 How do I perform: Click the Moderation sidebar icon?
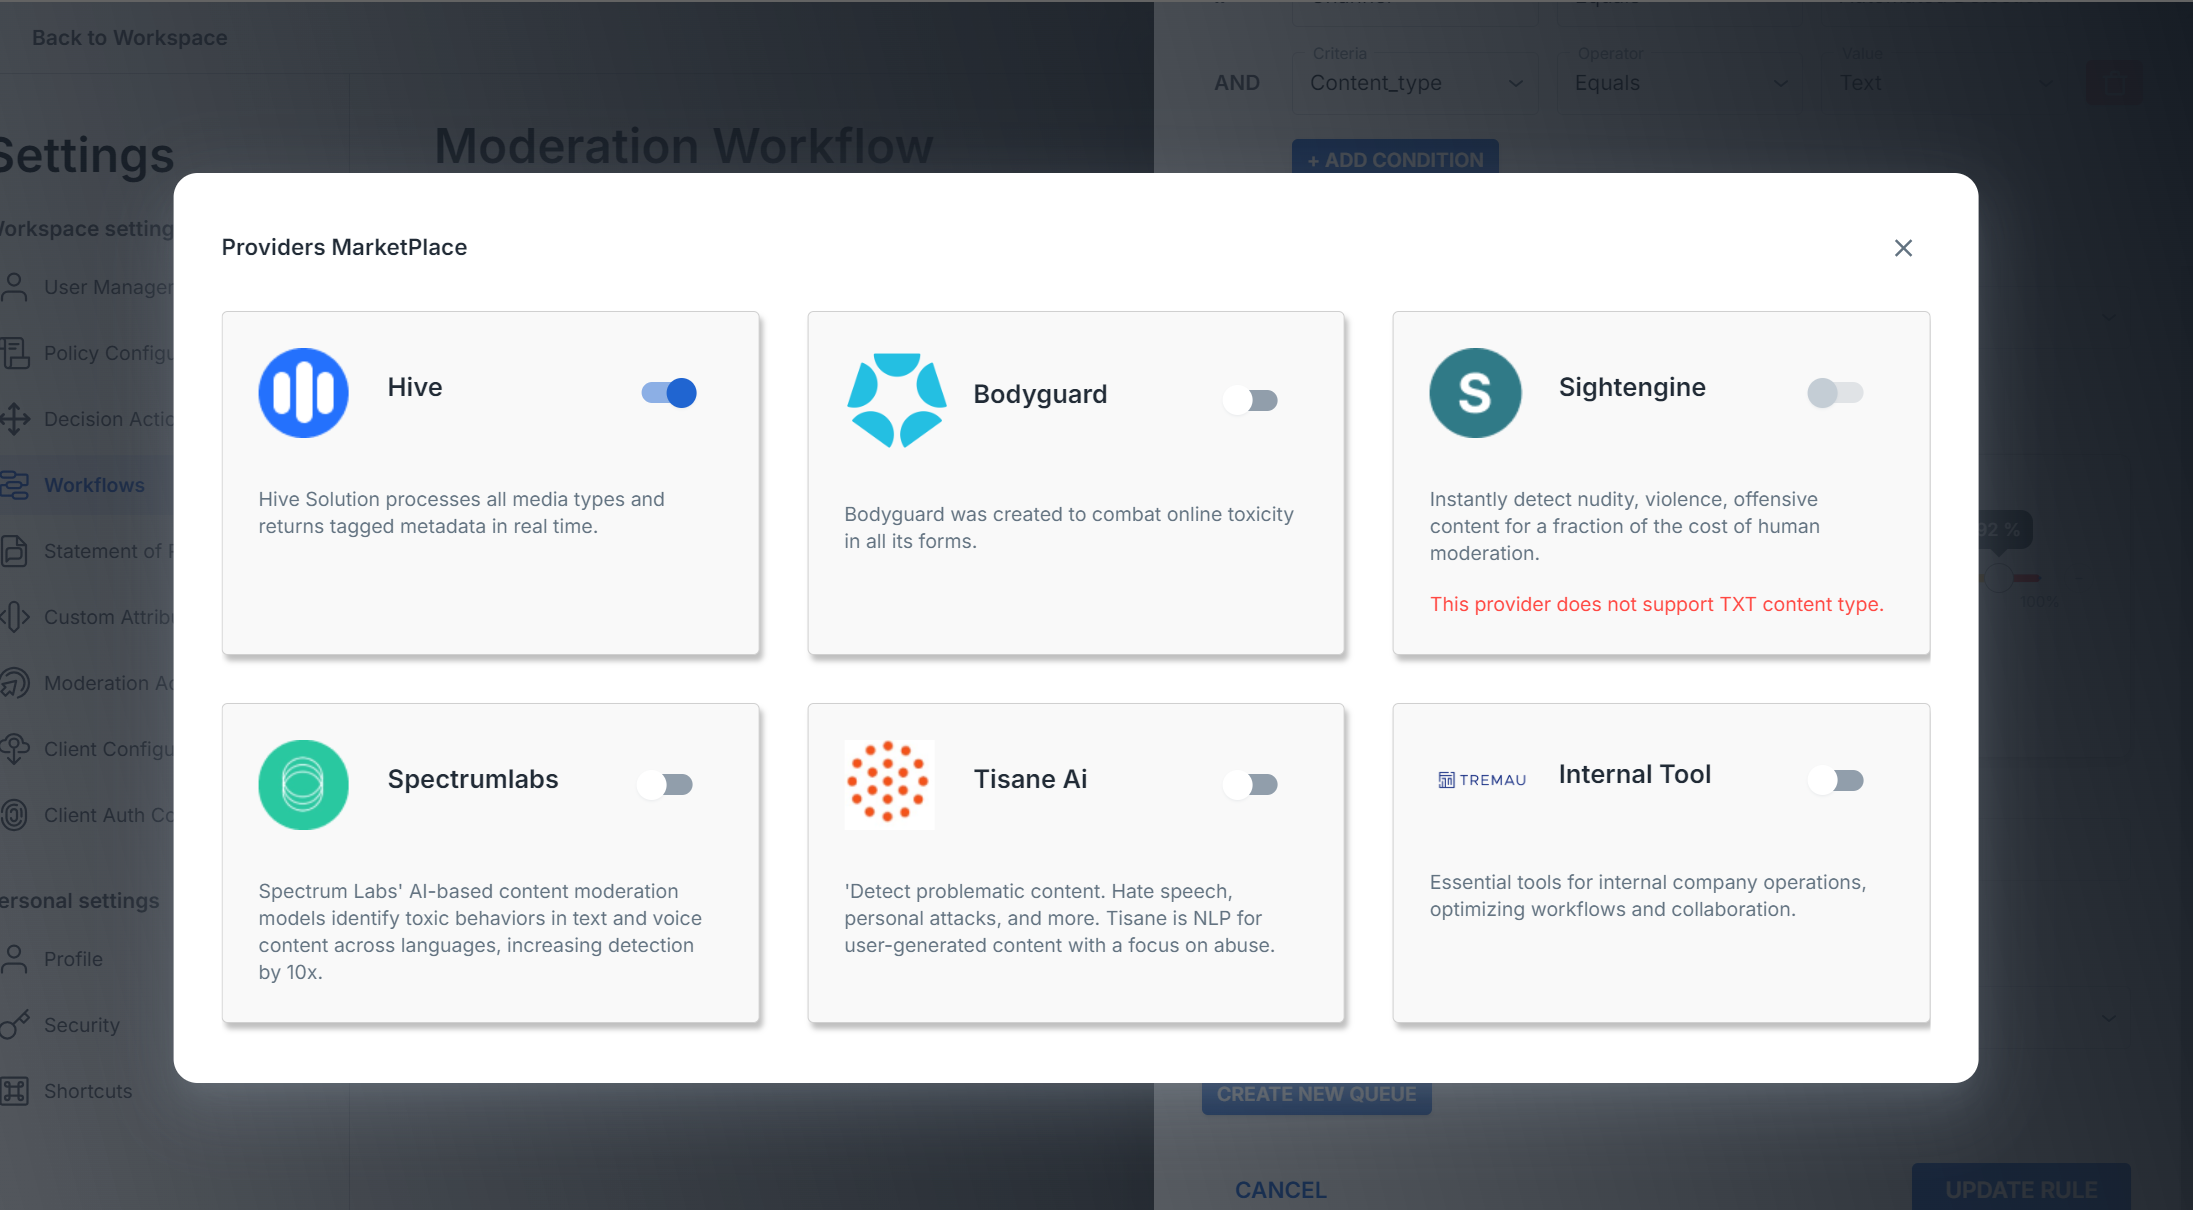(x=15, y=683)
